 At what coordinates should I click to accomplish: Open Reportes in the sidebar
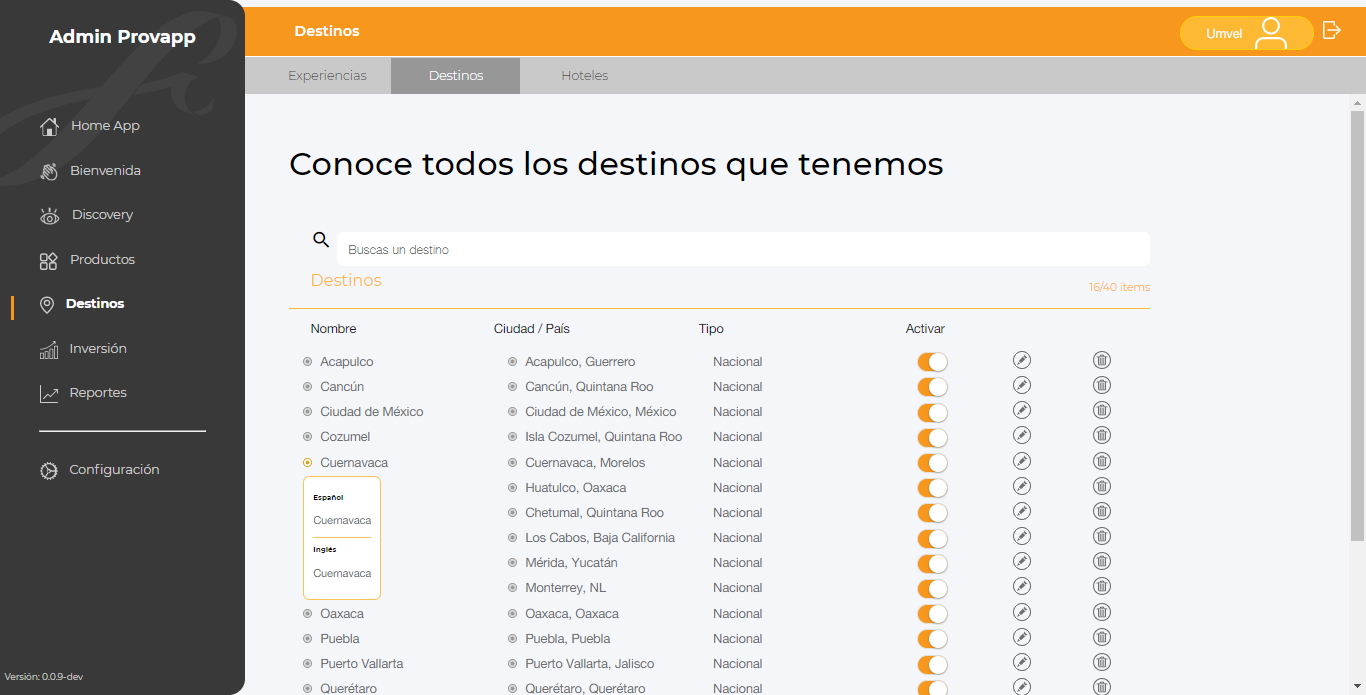[98, 393]
